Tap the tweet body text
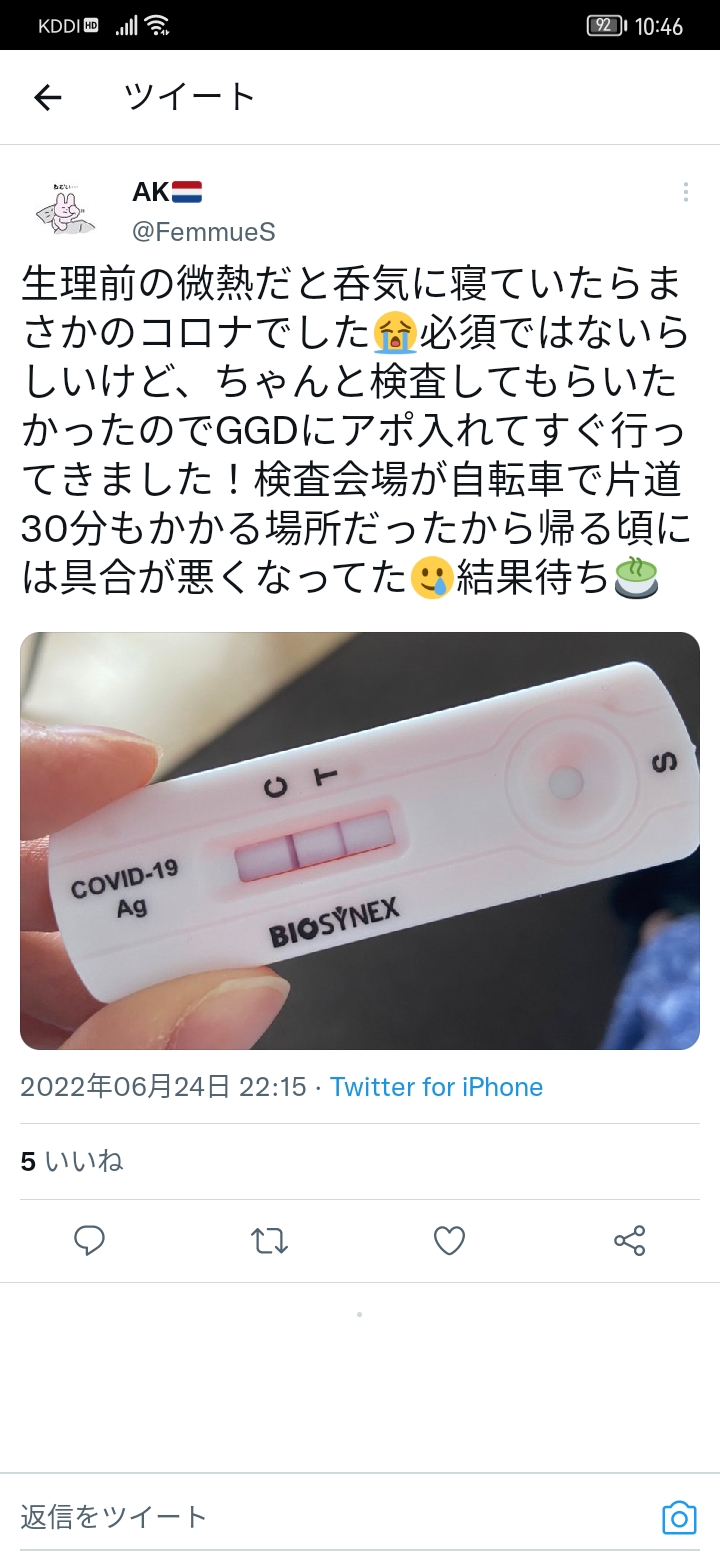Image resolution: width=720 pixels, height=1560 pixels. [355, 430]
